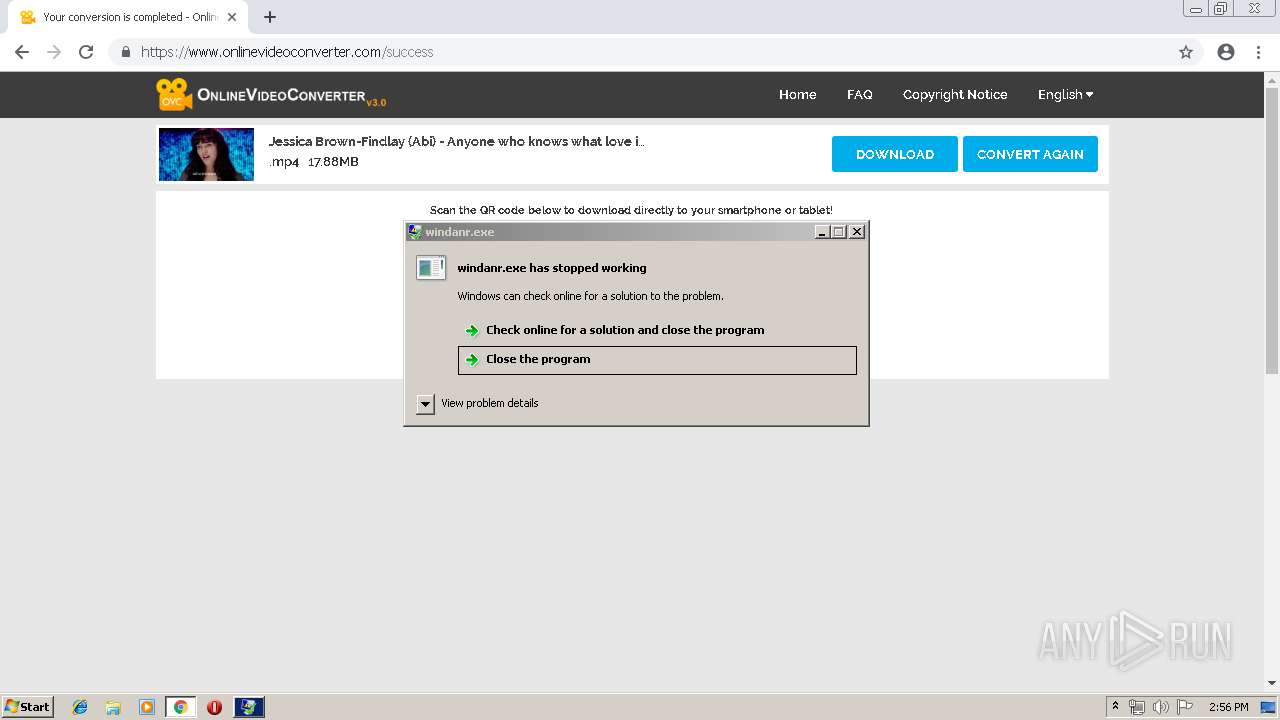Click the CONVERT AGAIN button

(x=1030, y=154)
